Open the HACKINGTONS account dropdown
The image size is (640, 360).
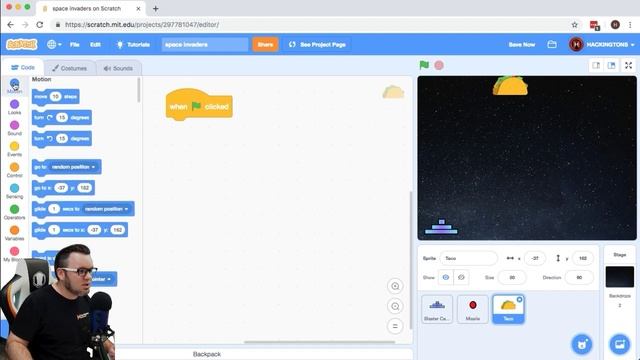[x=602, y=44]
